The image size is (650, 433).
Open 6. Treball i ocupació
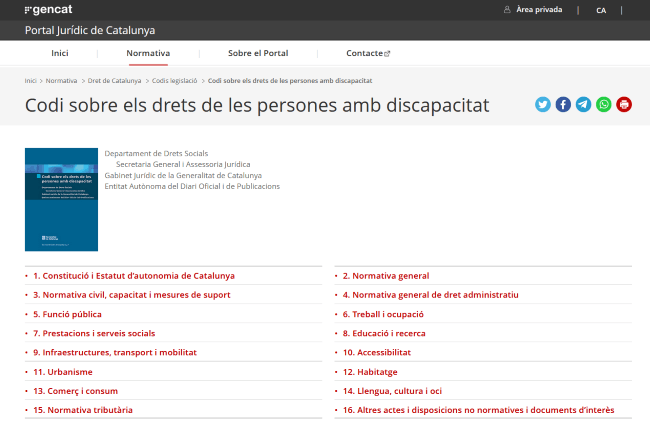pyautogui.click(x=383, y=314)
